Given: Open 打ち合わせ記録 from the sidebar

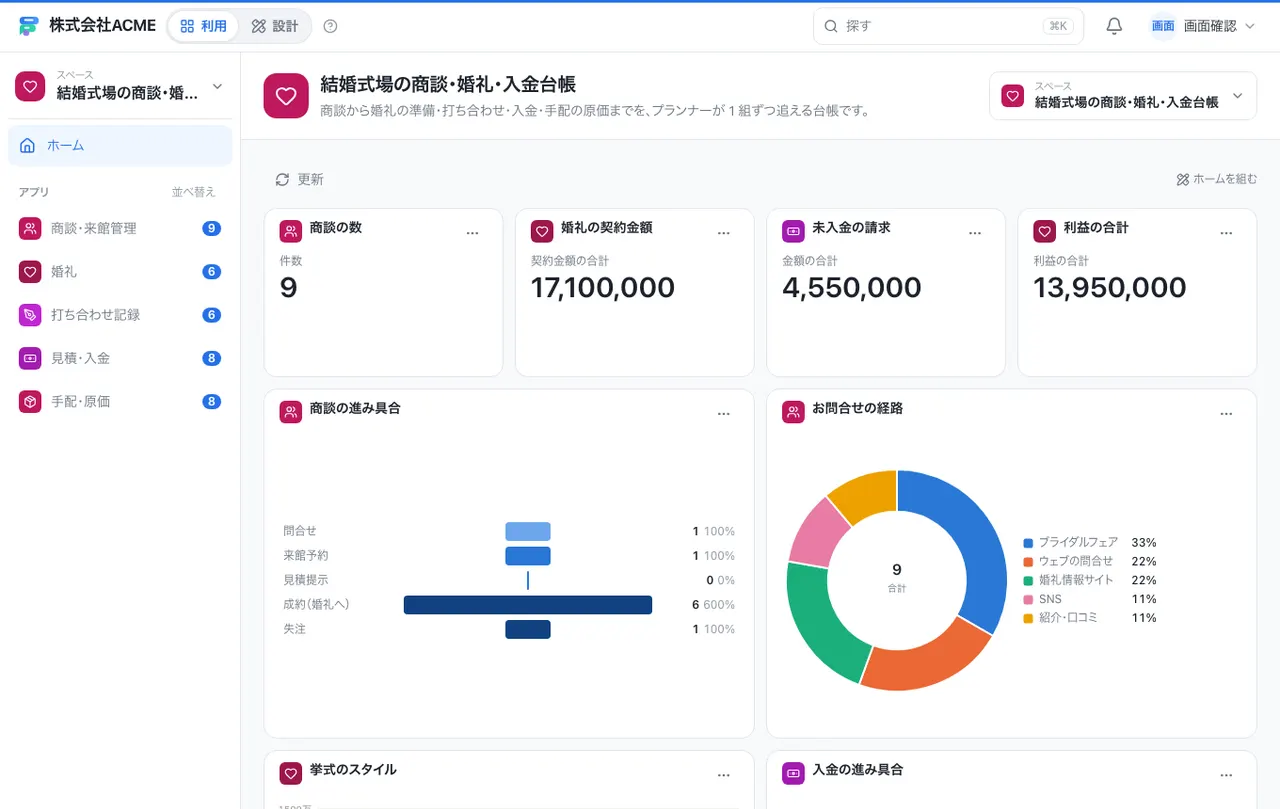Looking at the screenshot, I should [120, 315].
